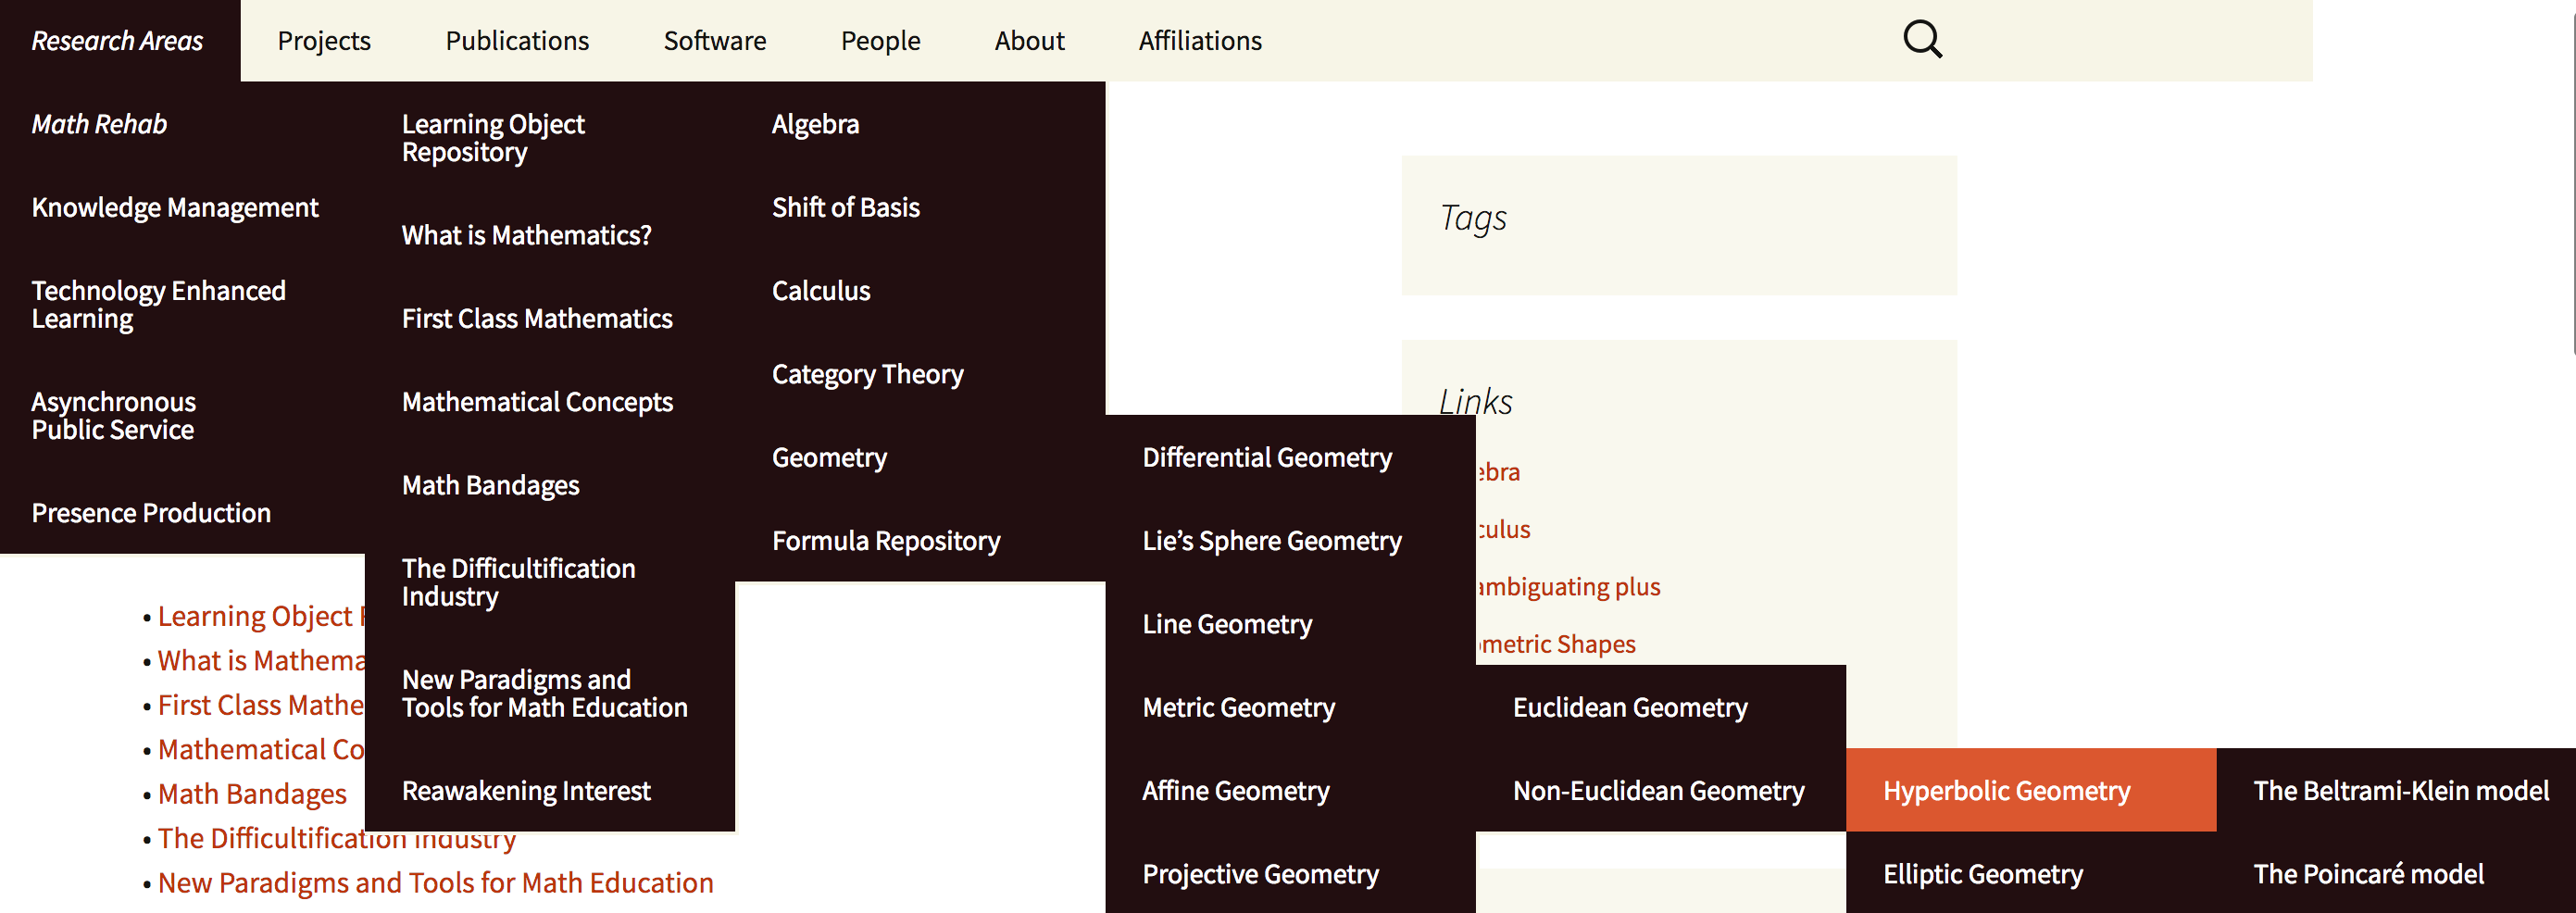Follow the Math Bandages page link
Screen dimensions: 2576x913
coord(252,794)
